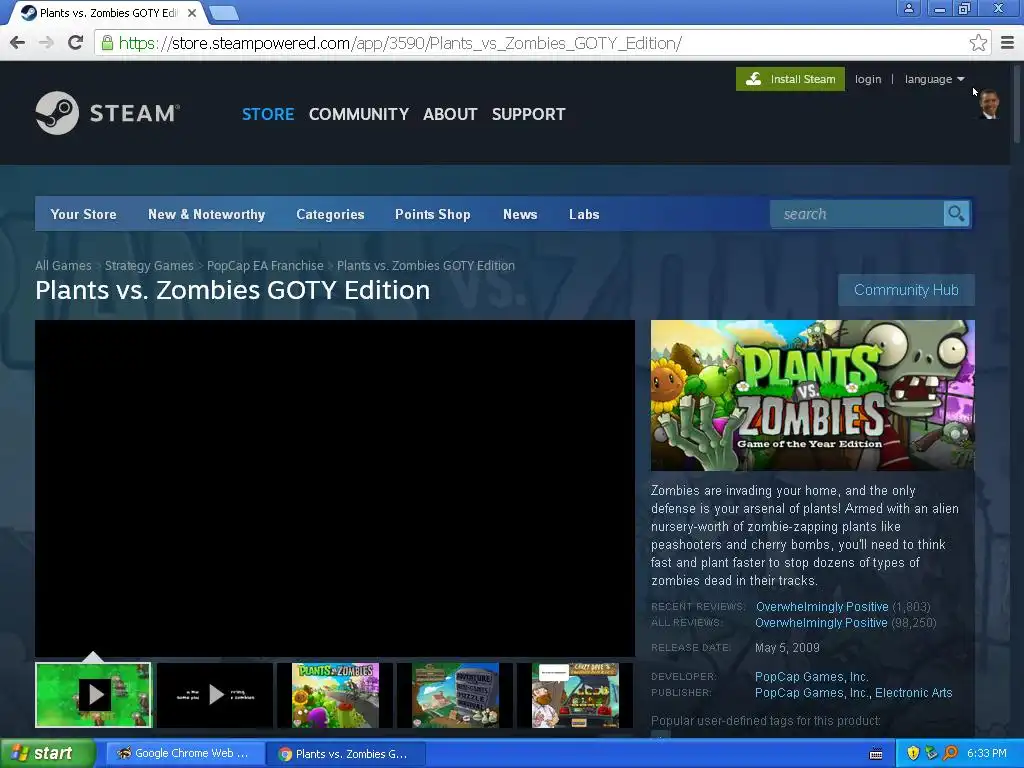Click the keyboard icon in taskbar
The image size is (1024, 768).
click(876, 754)
